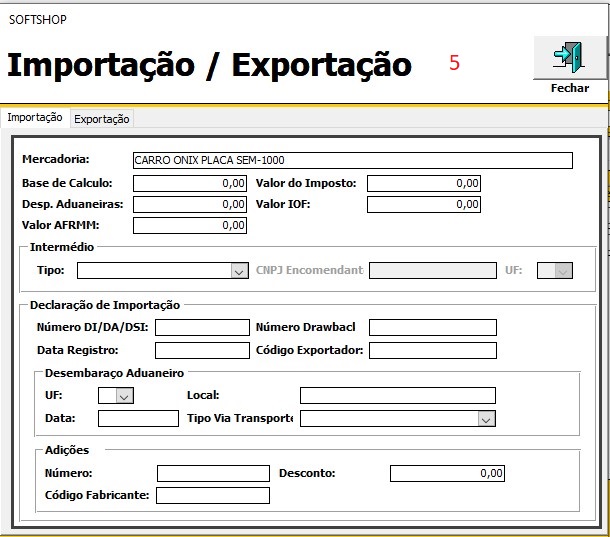Screen dimensions: 610x537
Task: Click the Desp. Aduaneiras input field
Action: click(x=189, y=204)
